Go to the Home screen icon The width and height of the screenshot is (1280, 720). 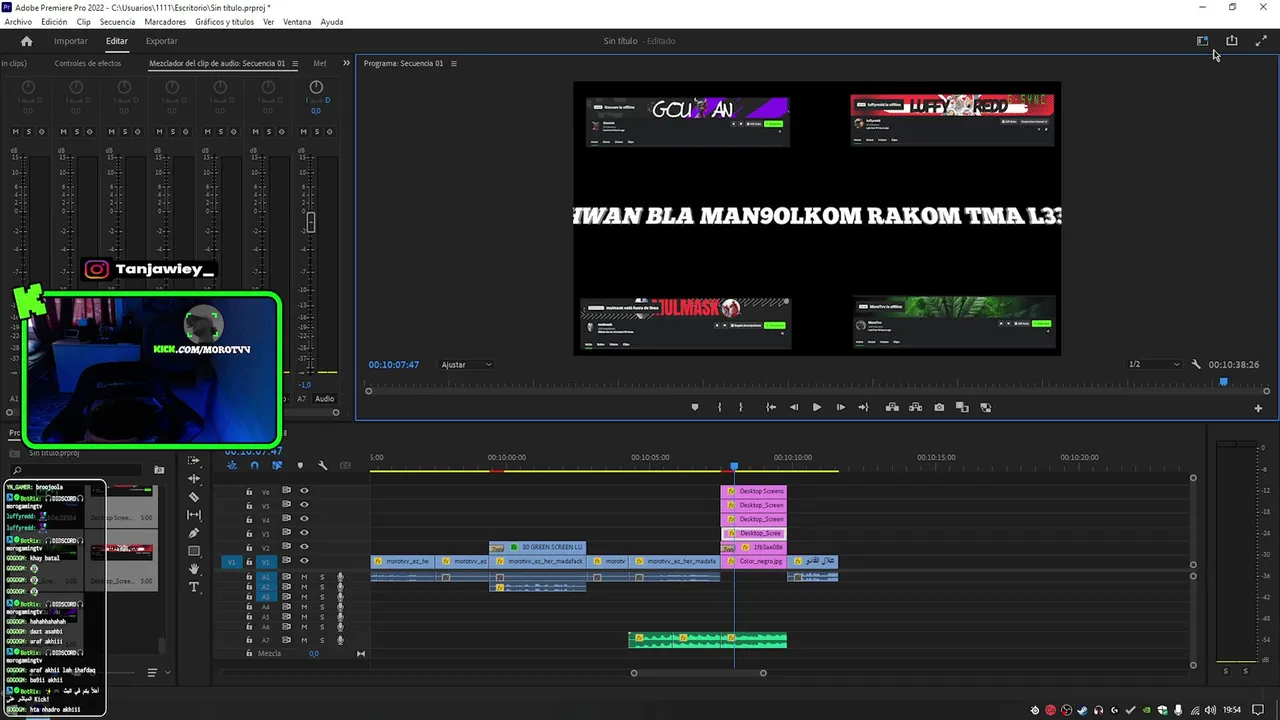[26, 41]
